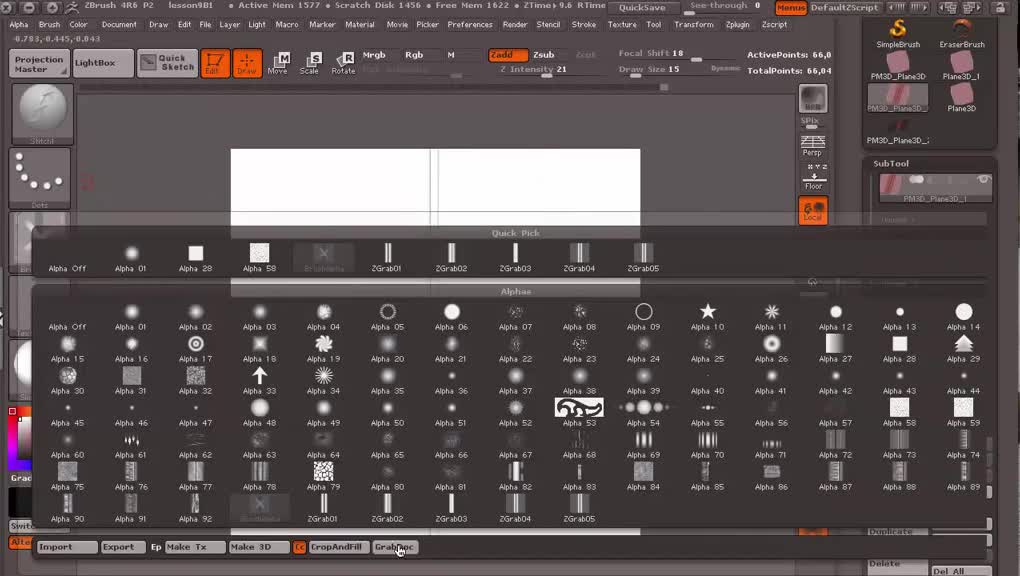Toggle Local transformations button
This screenshot has height=576, width=1020.
813,210
